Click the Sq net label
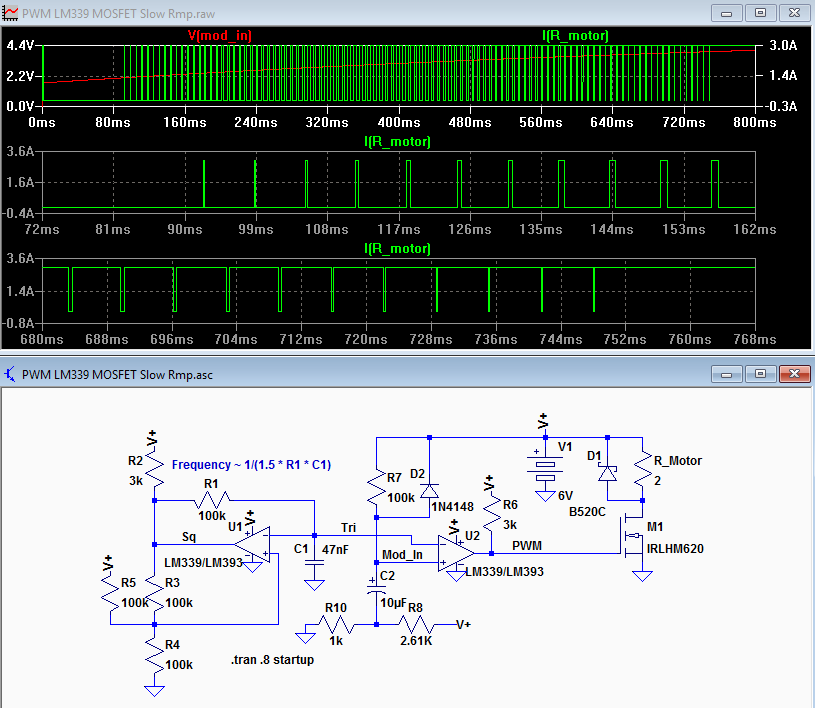Image resolution: width=815 pixels, height=708 pixels. tap(189, 536)
